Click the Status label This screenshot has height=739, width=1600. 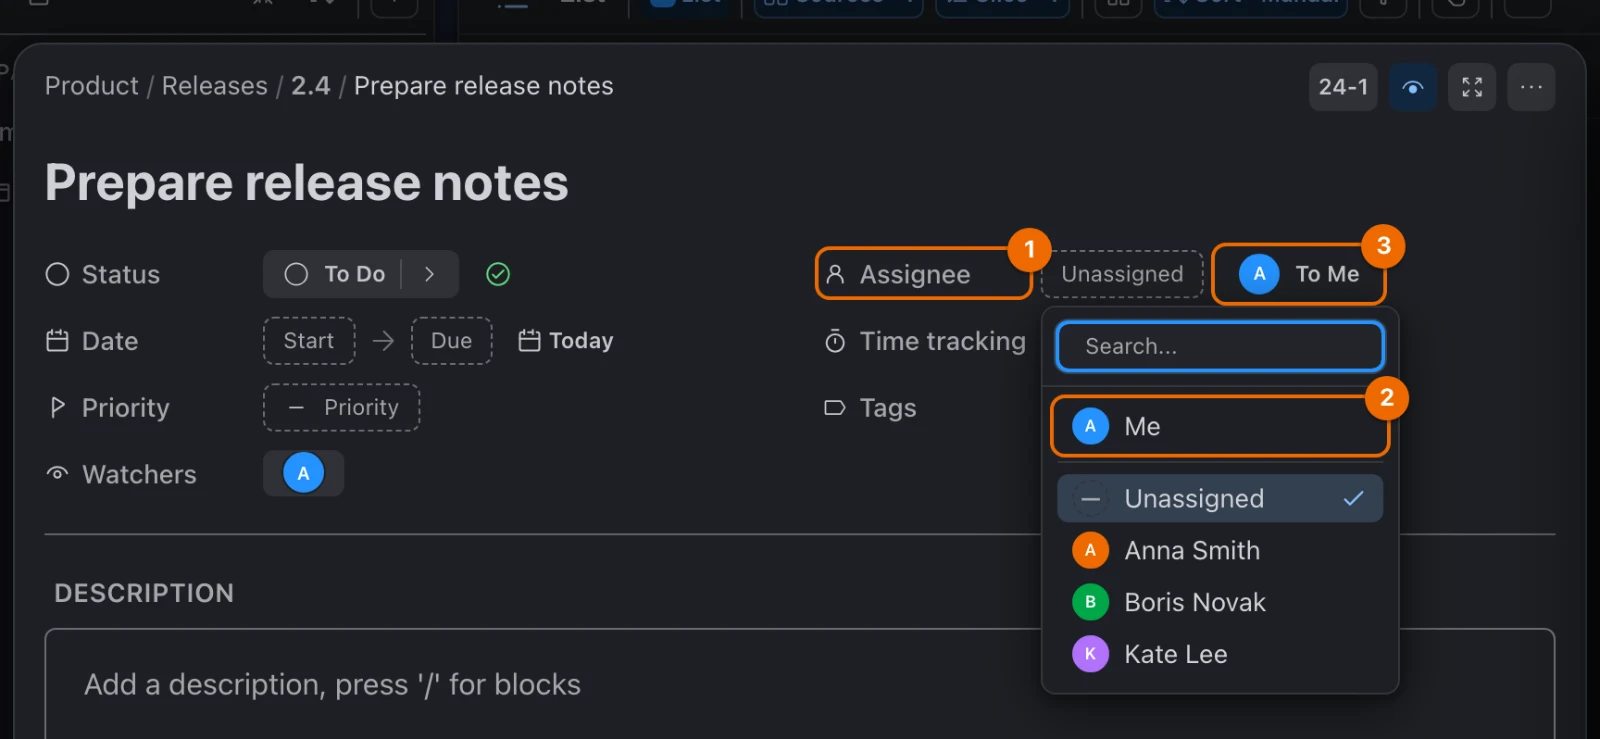point(121,274)
